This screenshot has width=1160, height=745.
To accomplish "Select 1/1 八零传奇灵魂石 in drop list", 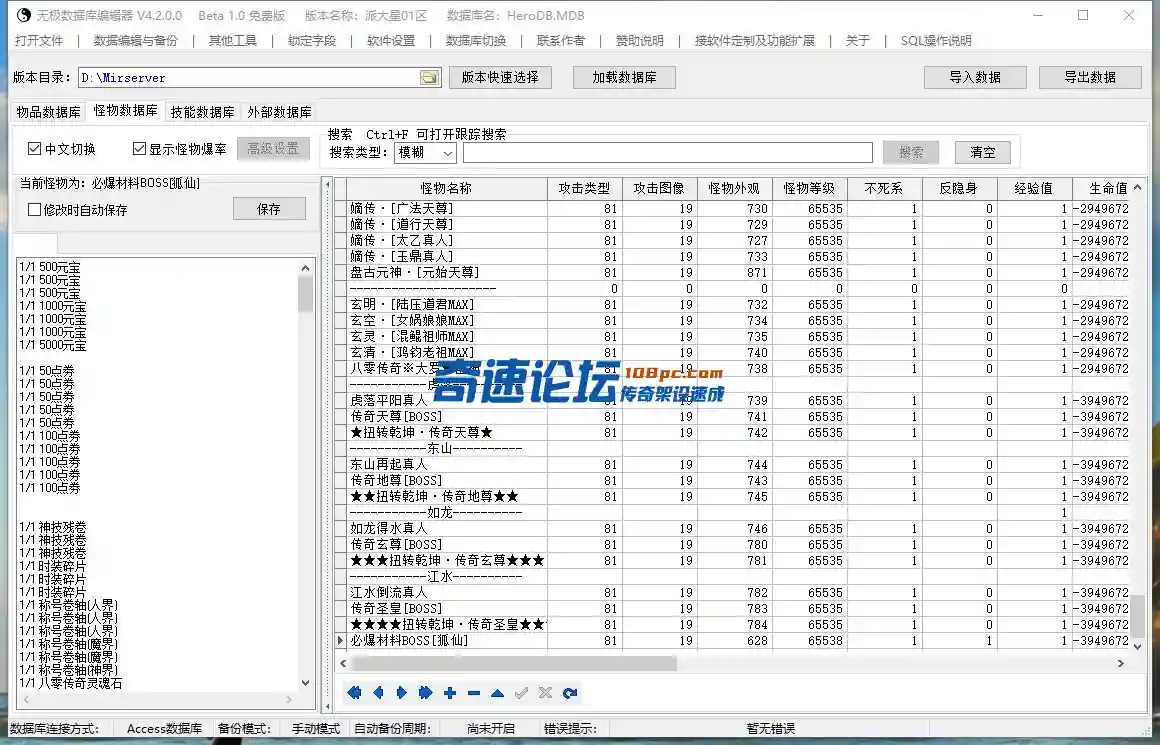I will 70,683.
